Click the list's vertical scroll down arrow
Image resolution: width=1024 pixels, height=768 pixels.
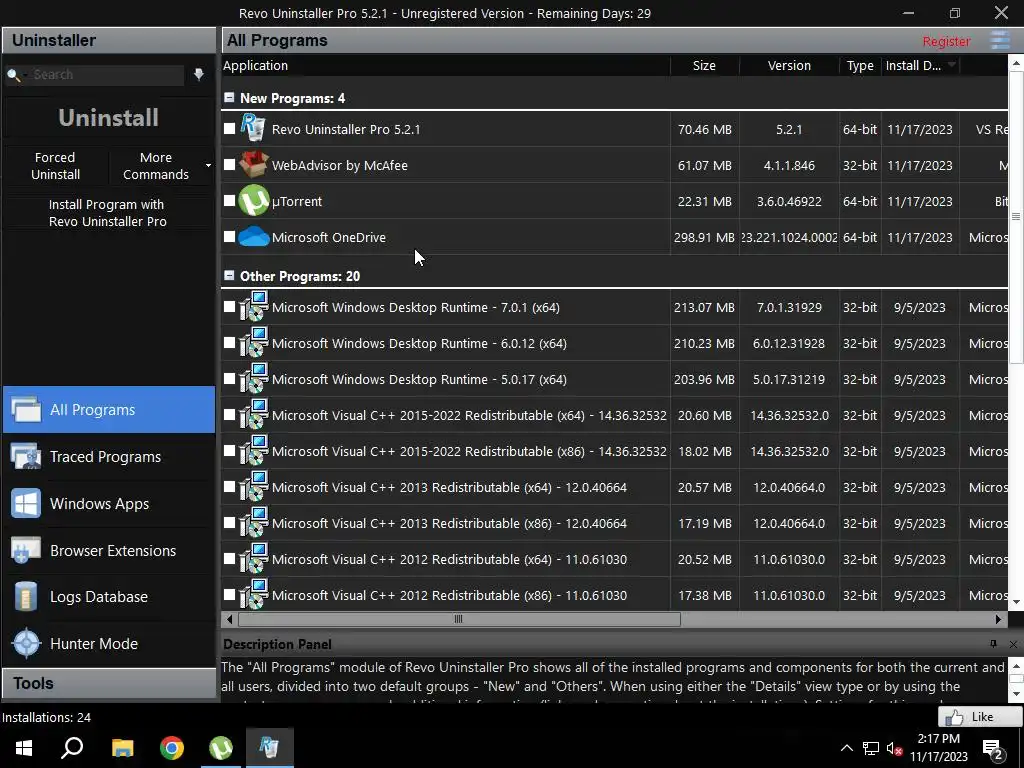coord(1016,603)
